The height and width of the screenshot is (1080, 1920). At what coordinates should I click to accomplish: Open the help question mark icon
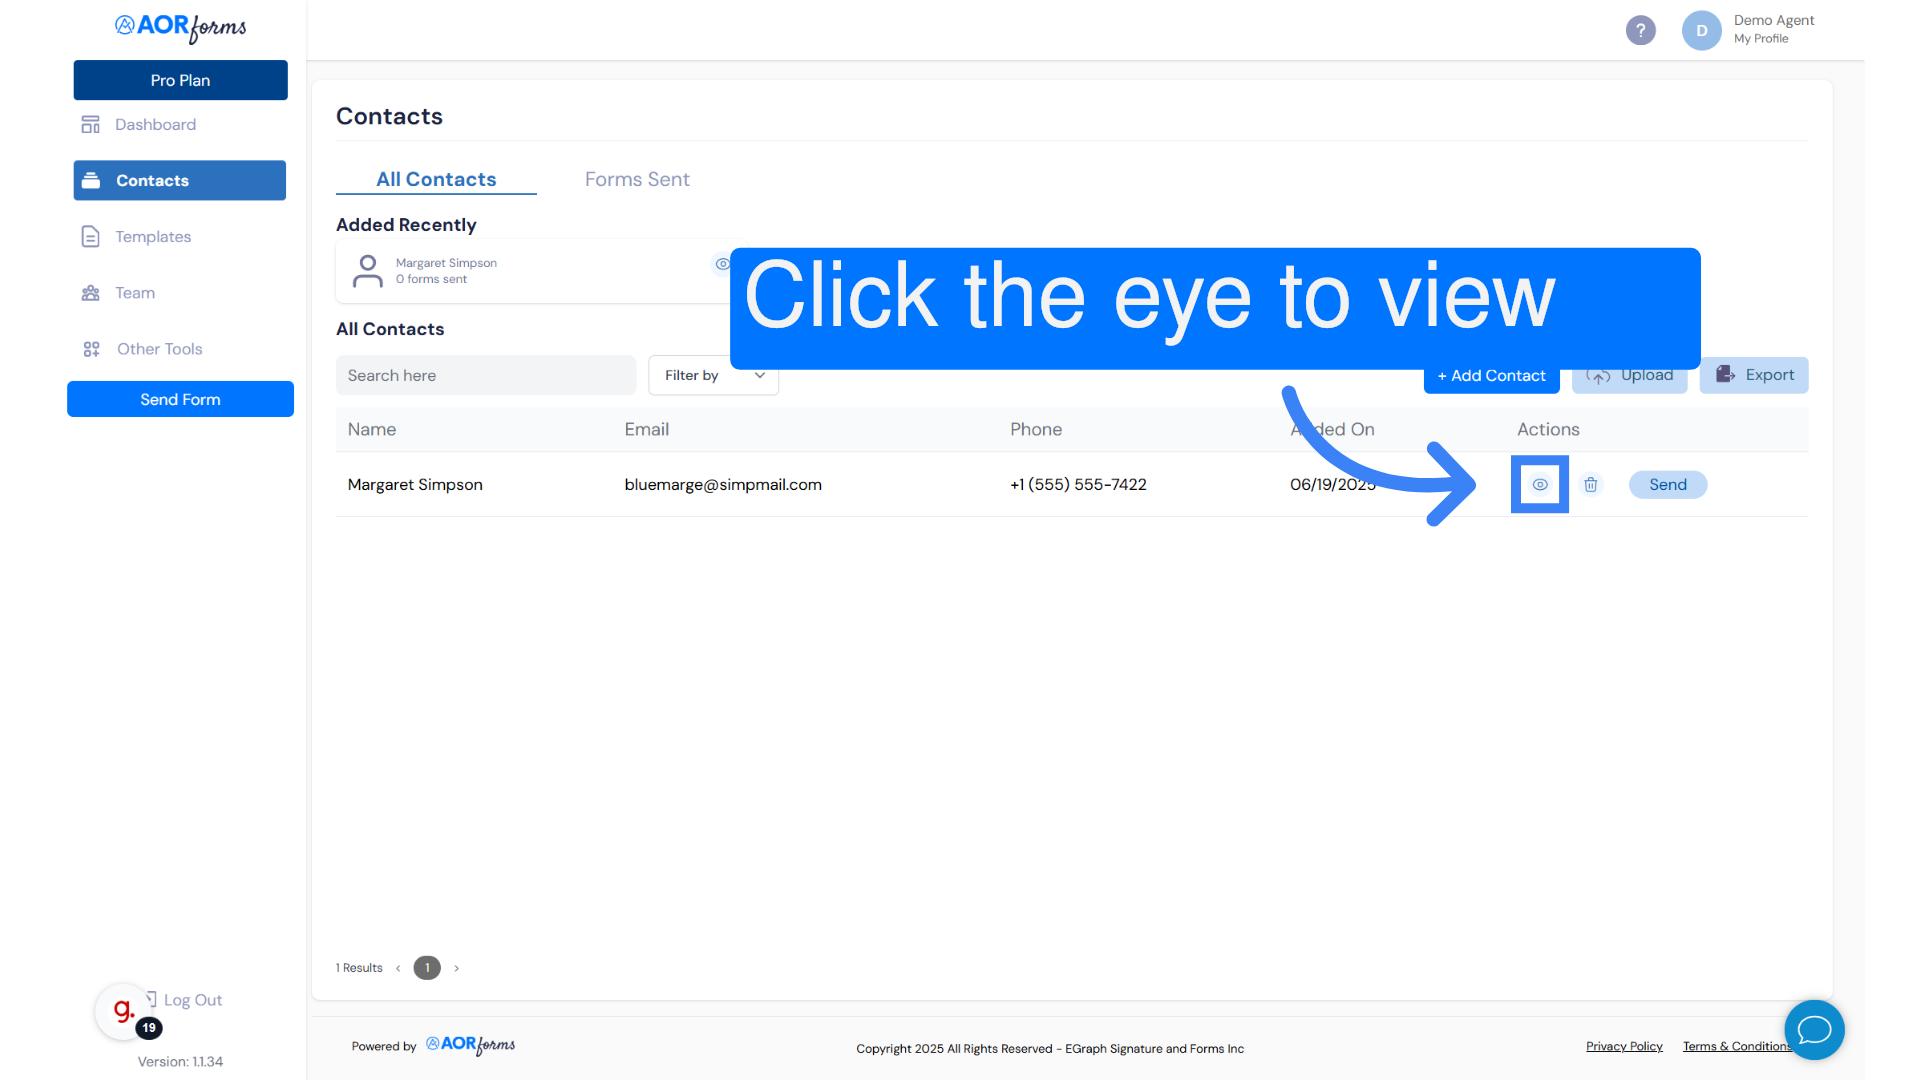[1640, 30]
